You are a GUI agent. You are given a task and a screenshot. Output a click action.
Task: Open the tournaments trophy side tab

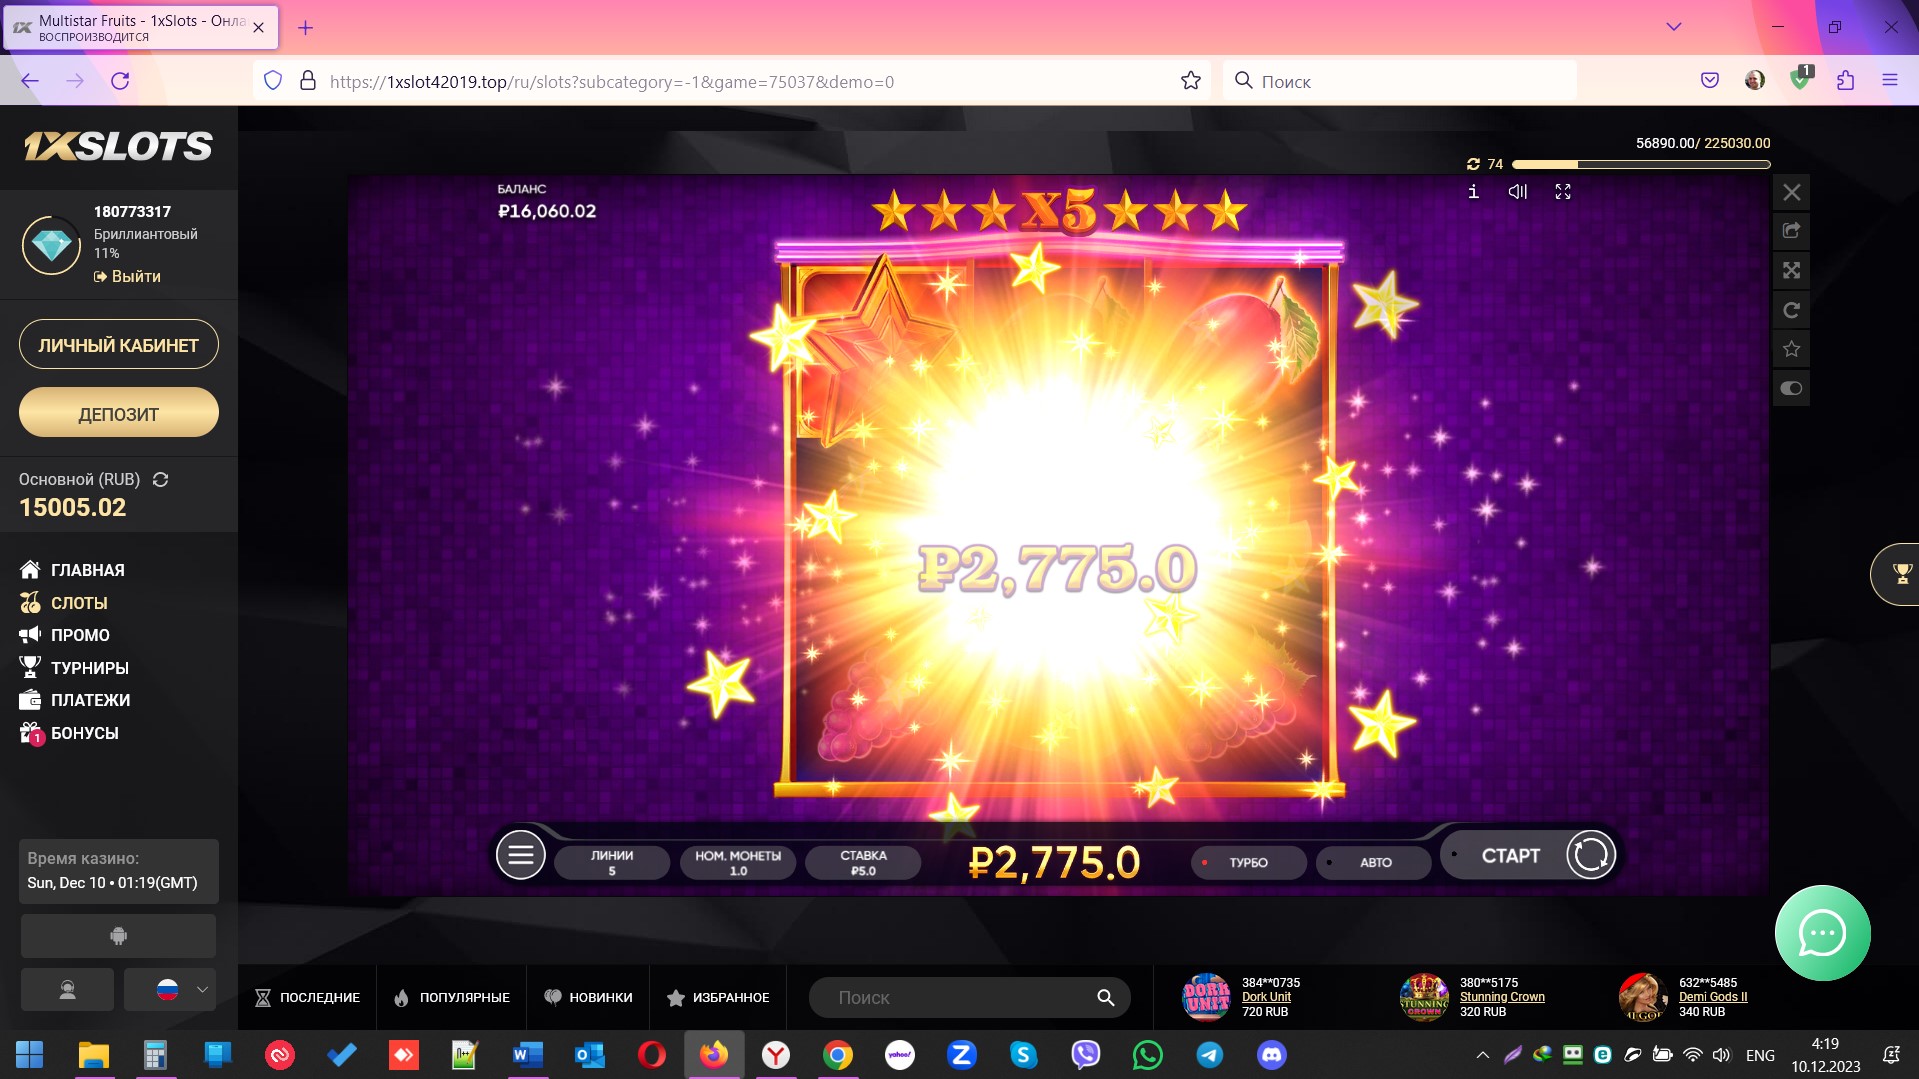point(1897,574)
